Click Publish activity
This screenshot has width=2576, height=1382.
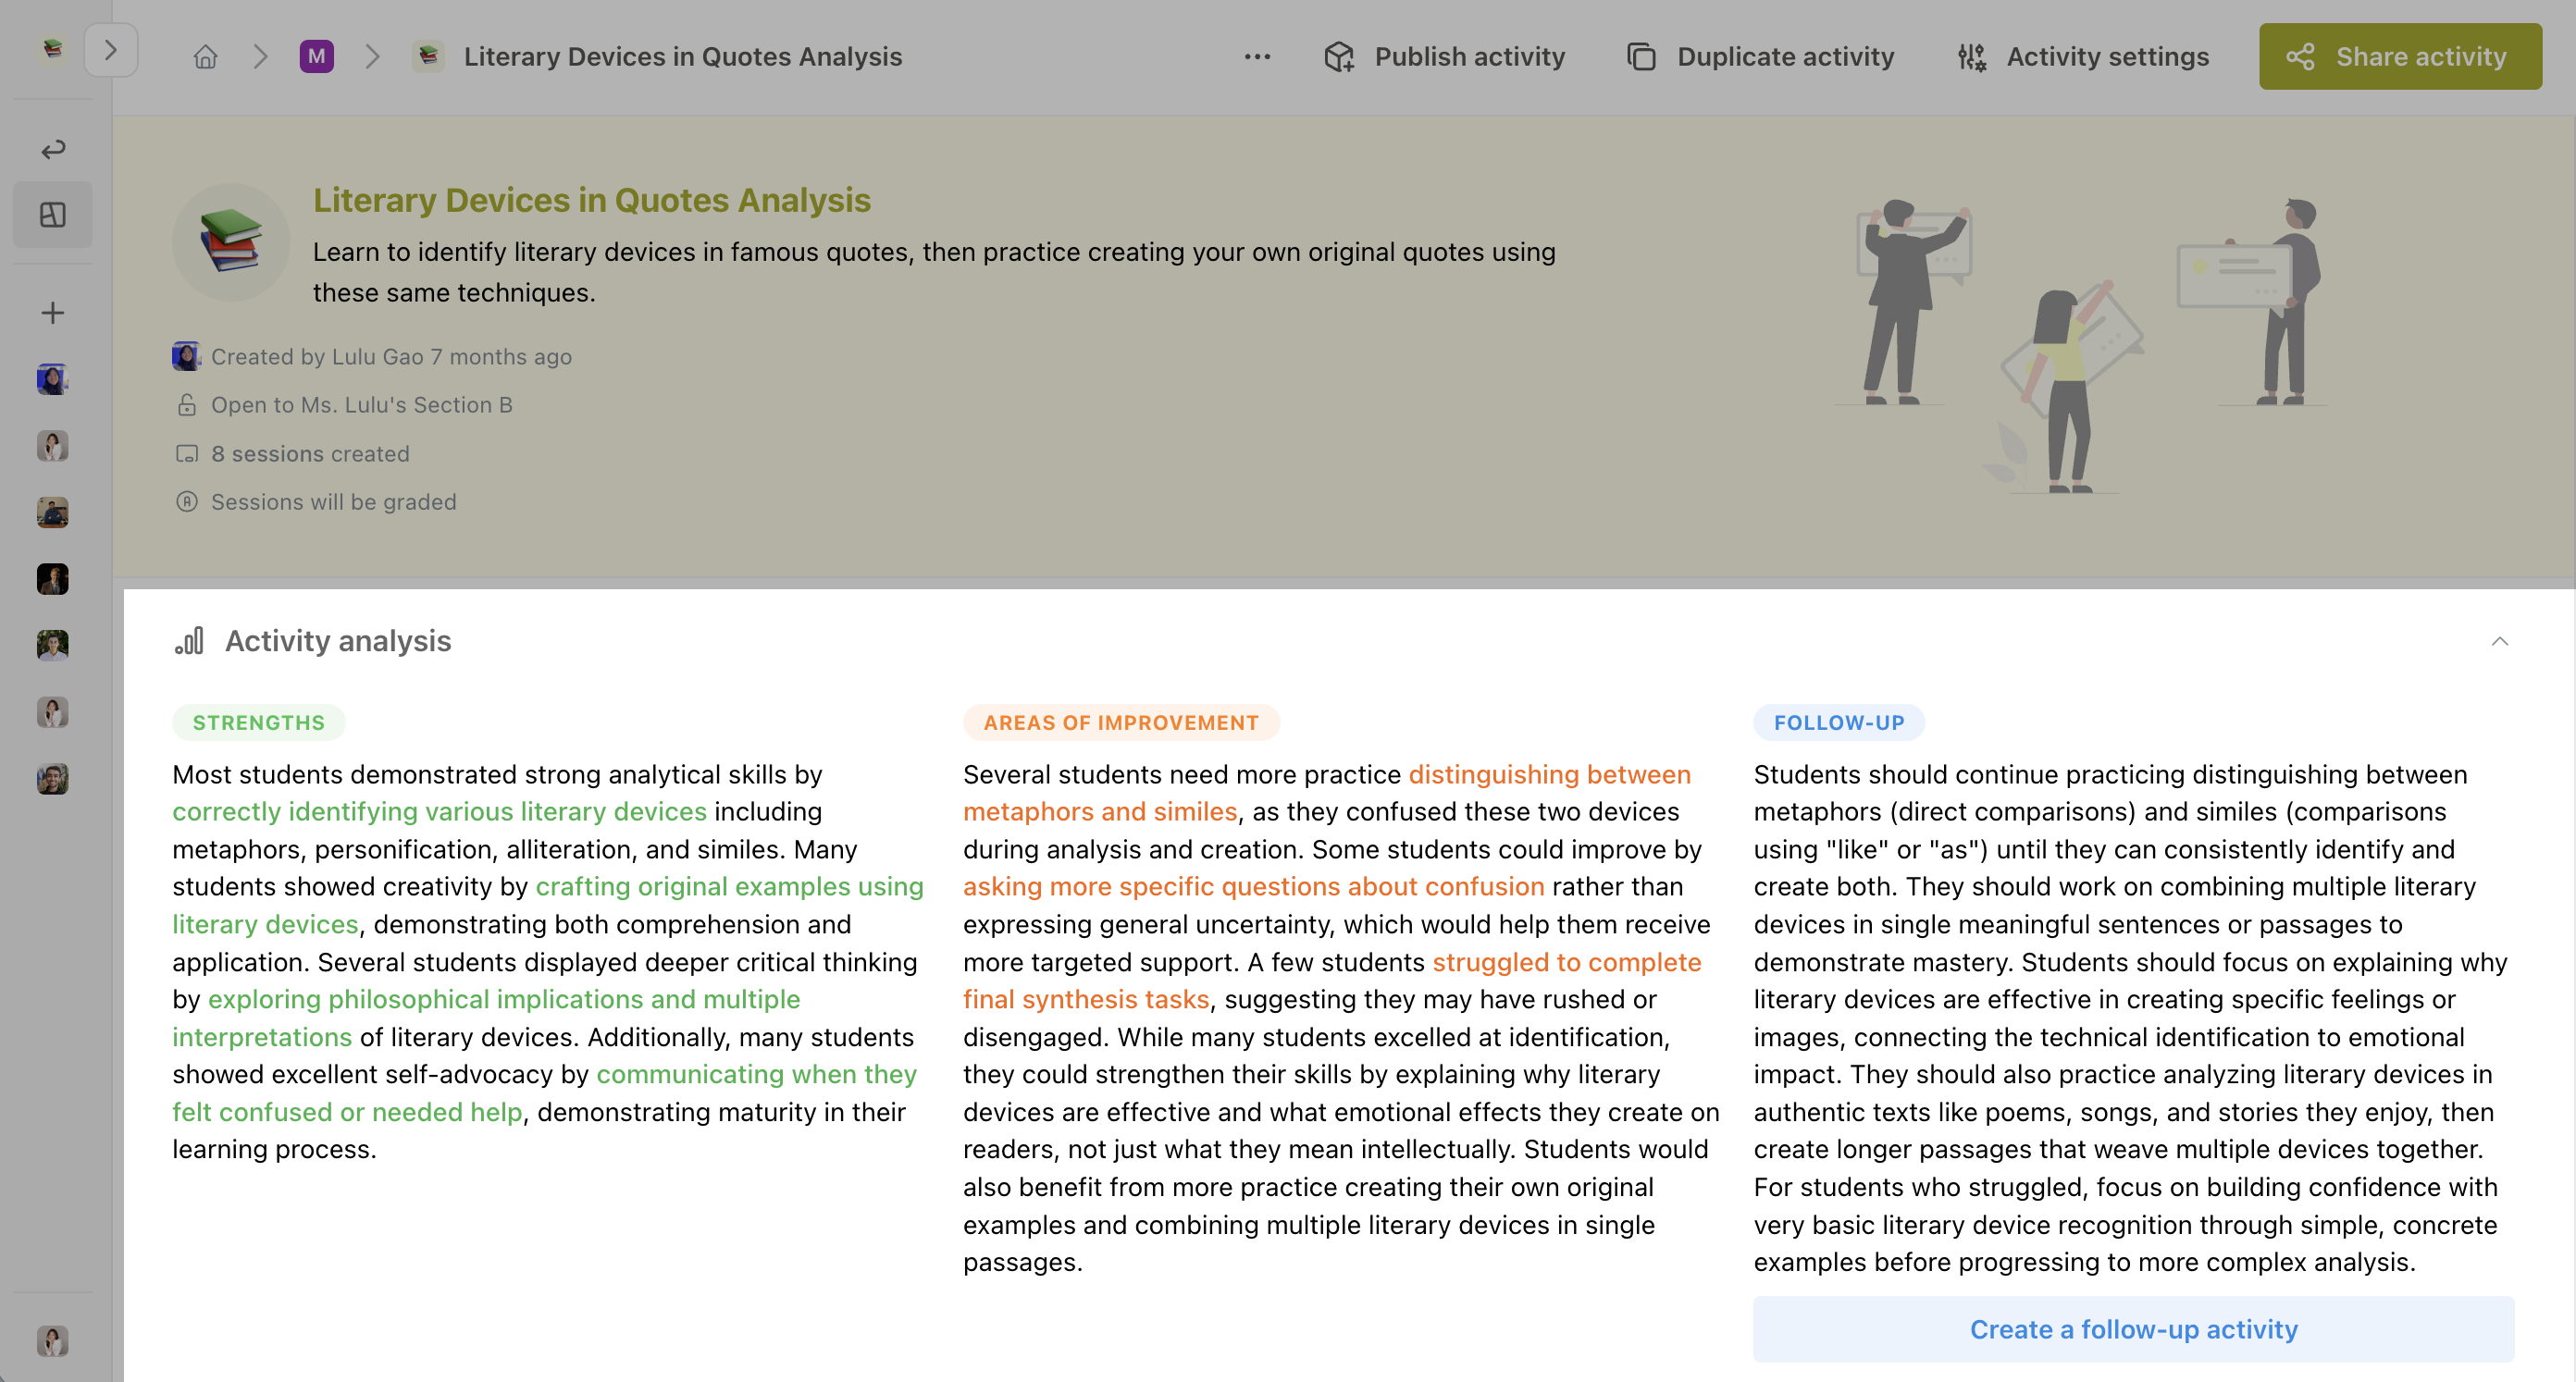click(x=1444, y=57)
